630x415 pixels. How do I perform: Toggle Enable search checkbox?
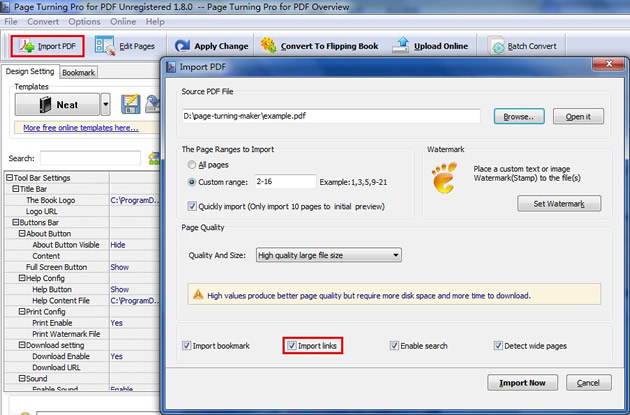(x=394, y=345)
